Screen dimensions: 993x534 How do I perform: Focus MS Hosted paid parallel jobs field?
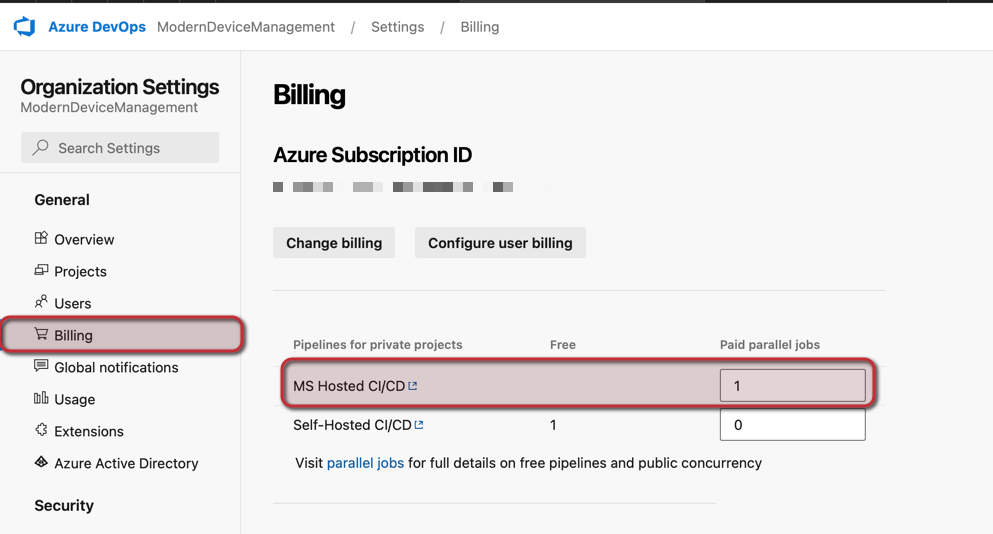click(792, 386)
